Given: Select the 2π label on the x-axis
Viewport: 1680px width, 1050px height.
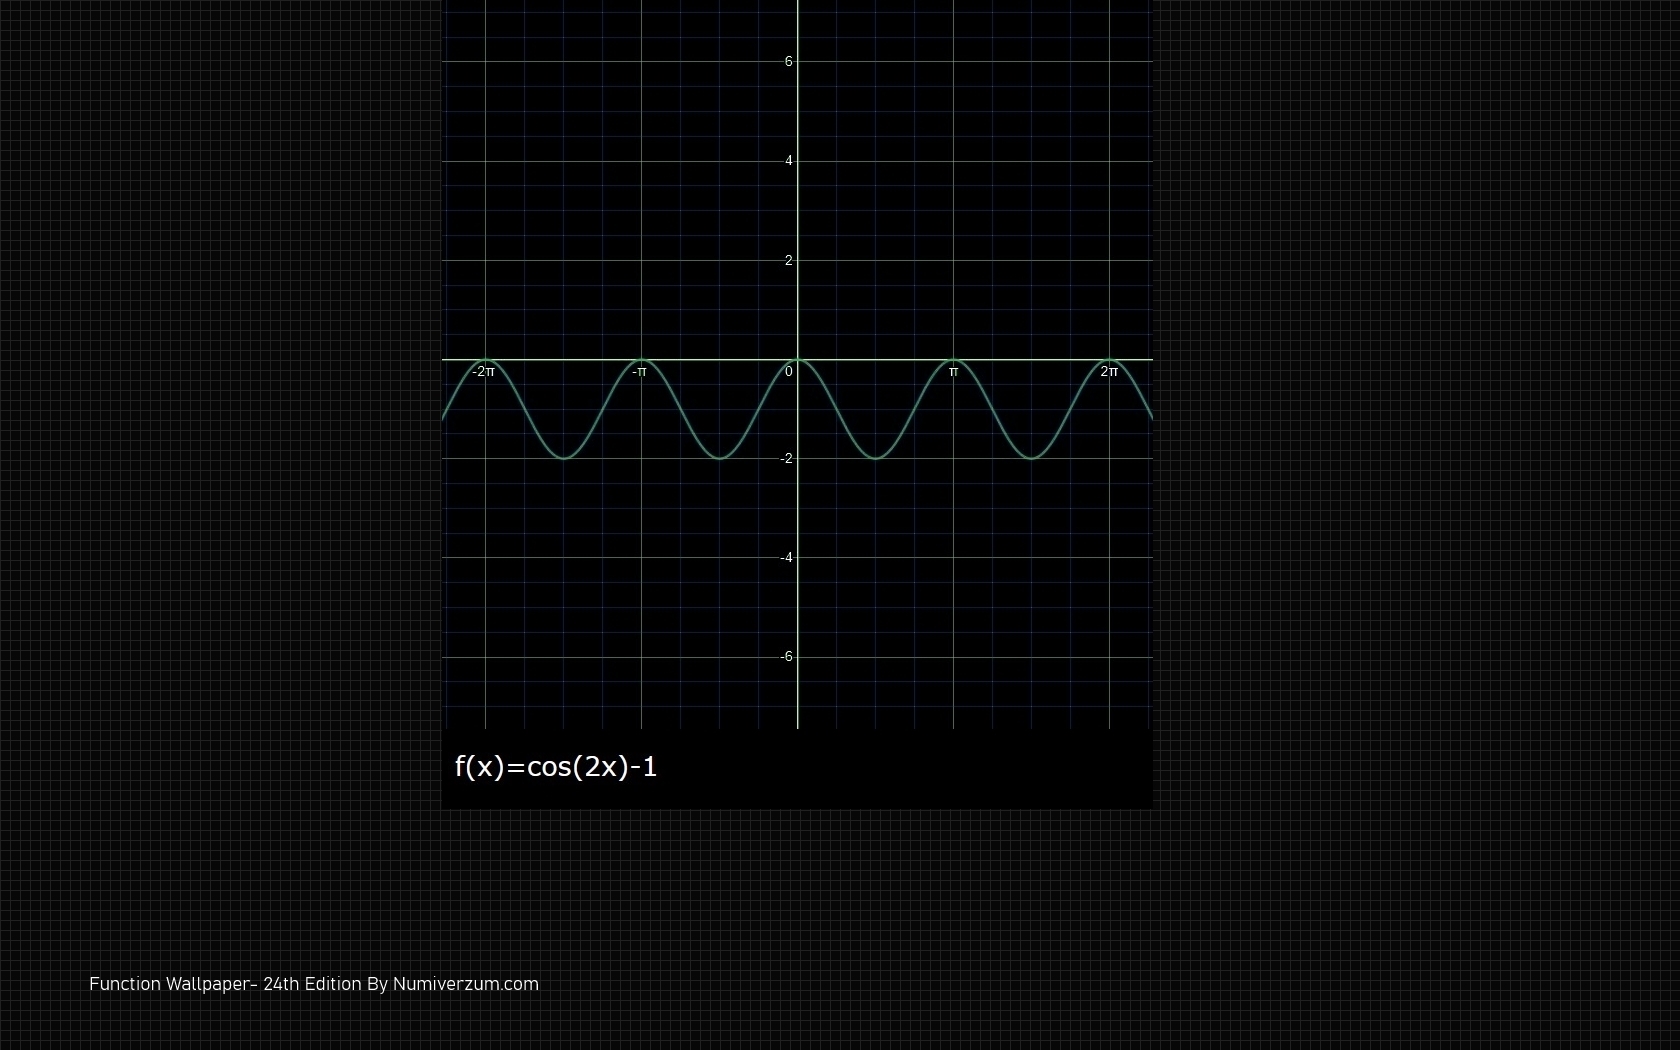Looking at the screenshot, I should [x=1109, y=372].
